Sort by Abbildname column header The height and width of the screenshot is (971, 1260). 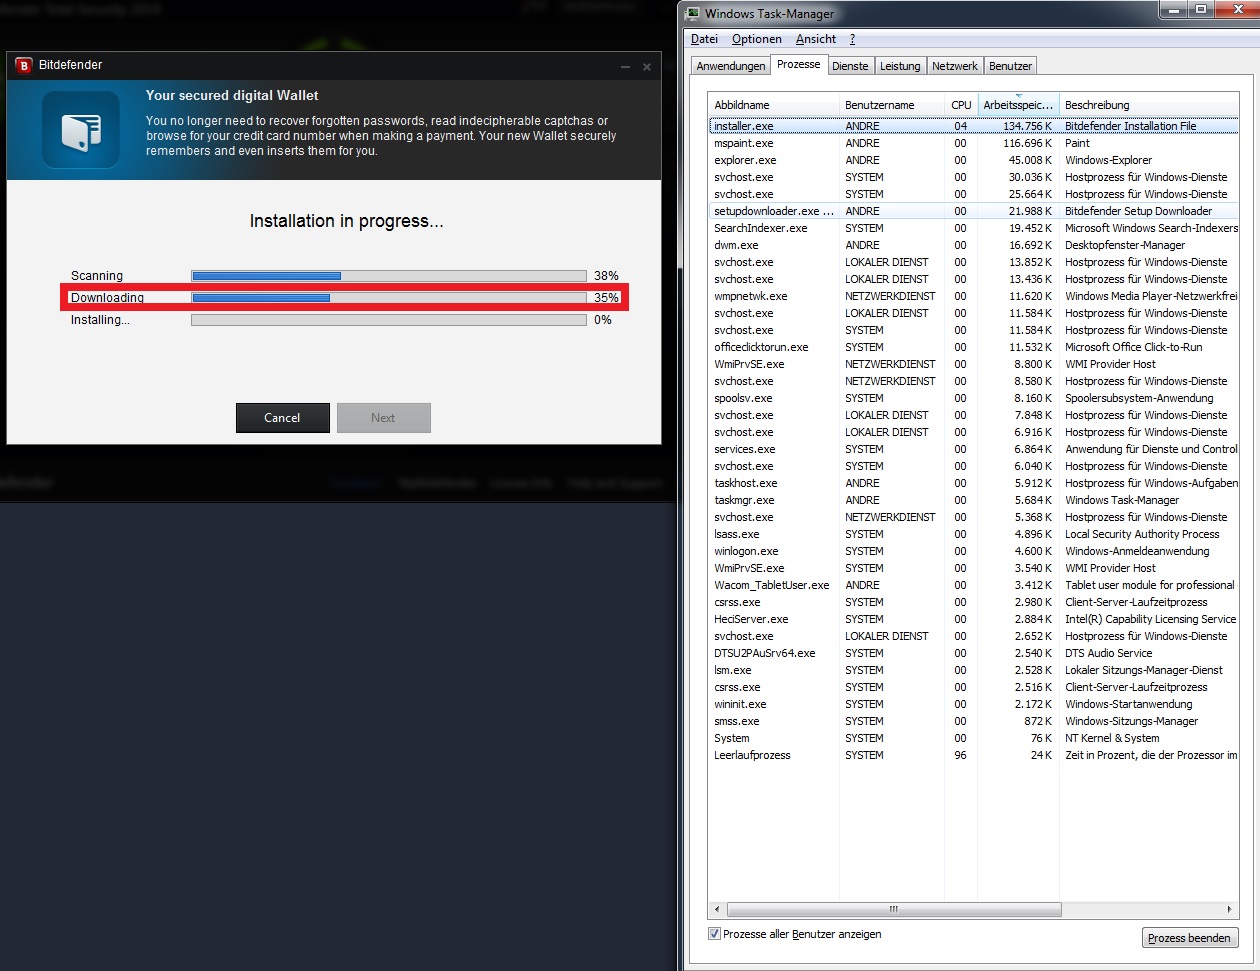[x=774, y=105]
